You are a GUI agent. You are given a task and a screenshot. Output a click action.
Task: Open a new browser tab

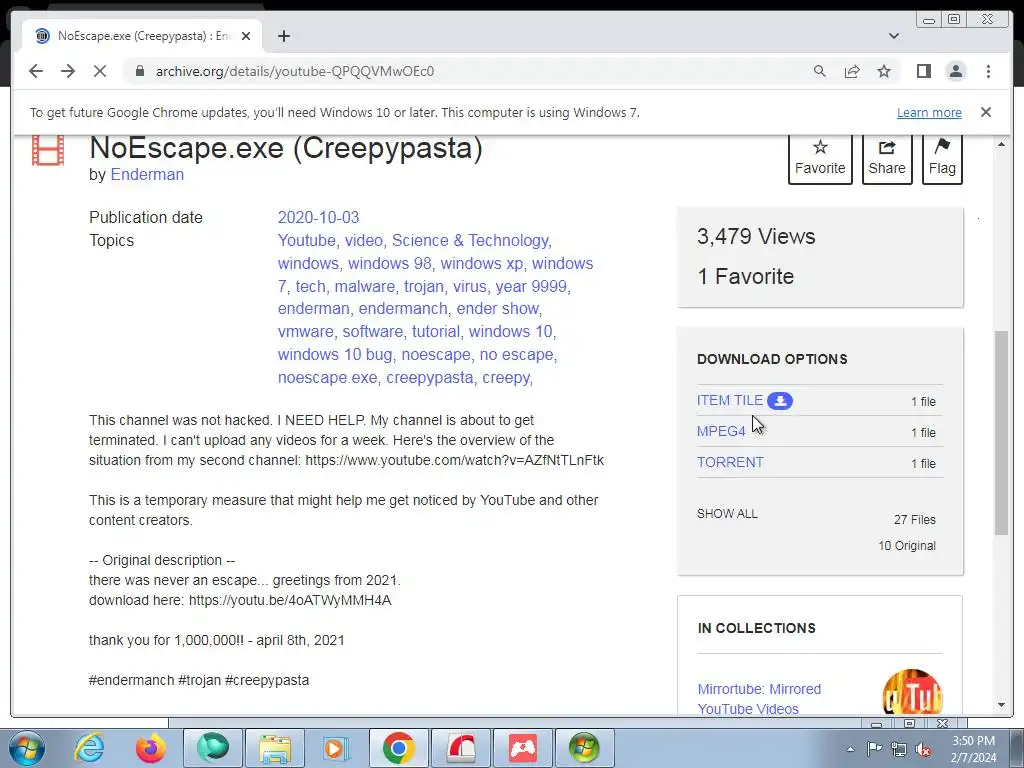283,36
